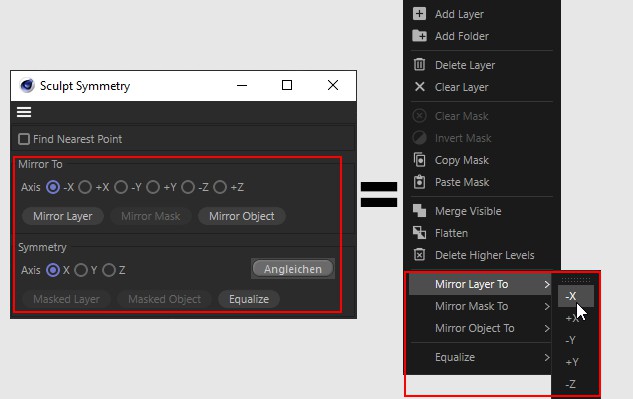Viewport: 633px width, 399px height.
Task: Select the +X Mirror To axis radio
Action: pos(85,187)
